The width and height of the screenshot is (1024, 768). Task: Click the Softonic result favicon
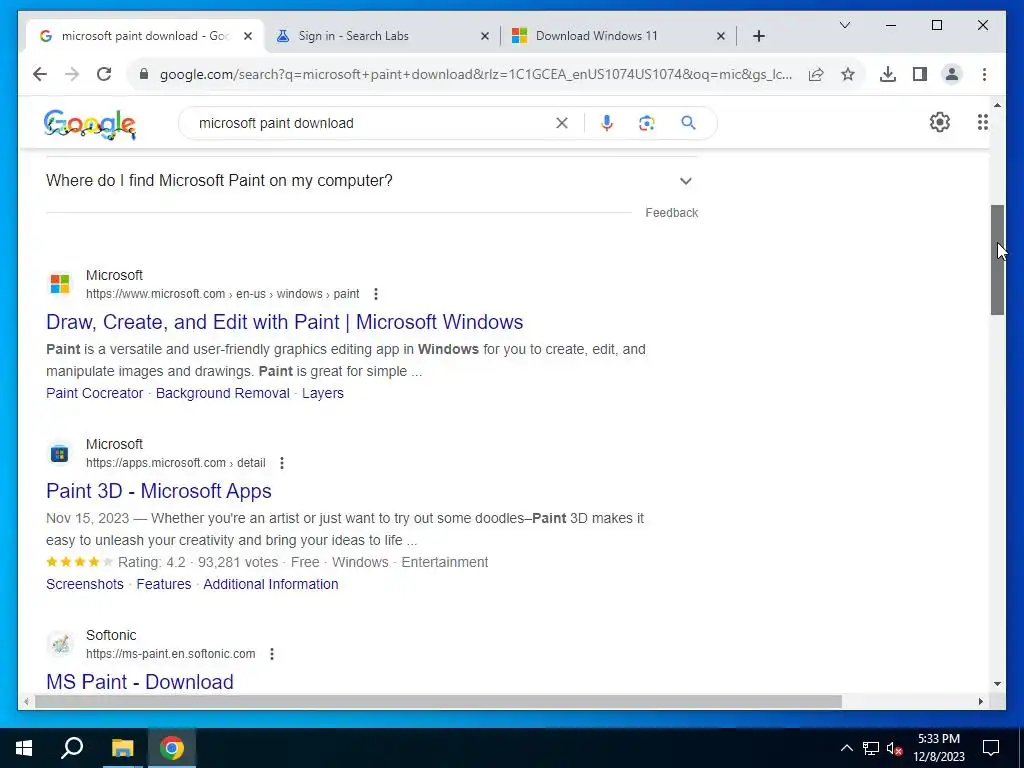click(59, 644)
